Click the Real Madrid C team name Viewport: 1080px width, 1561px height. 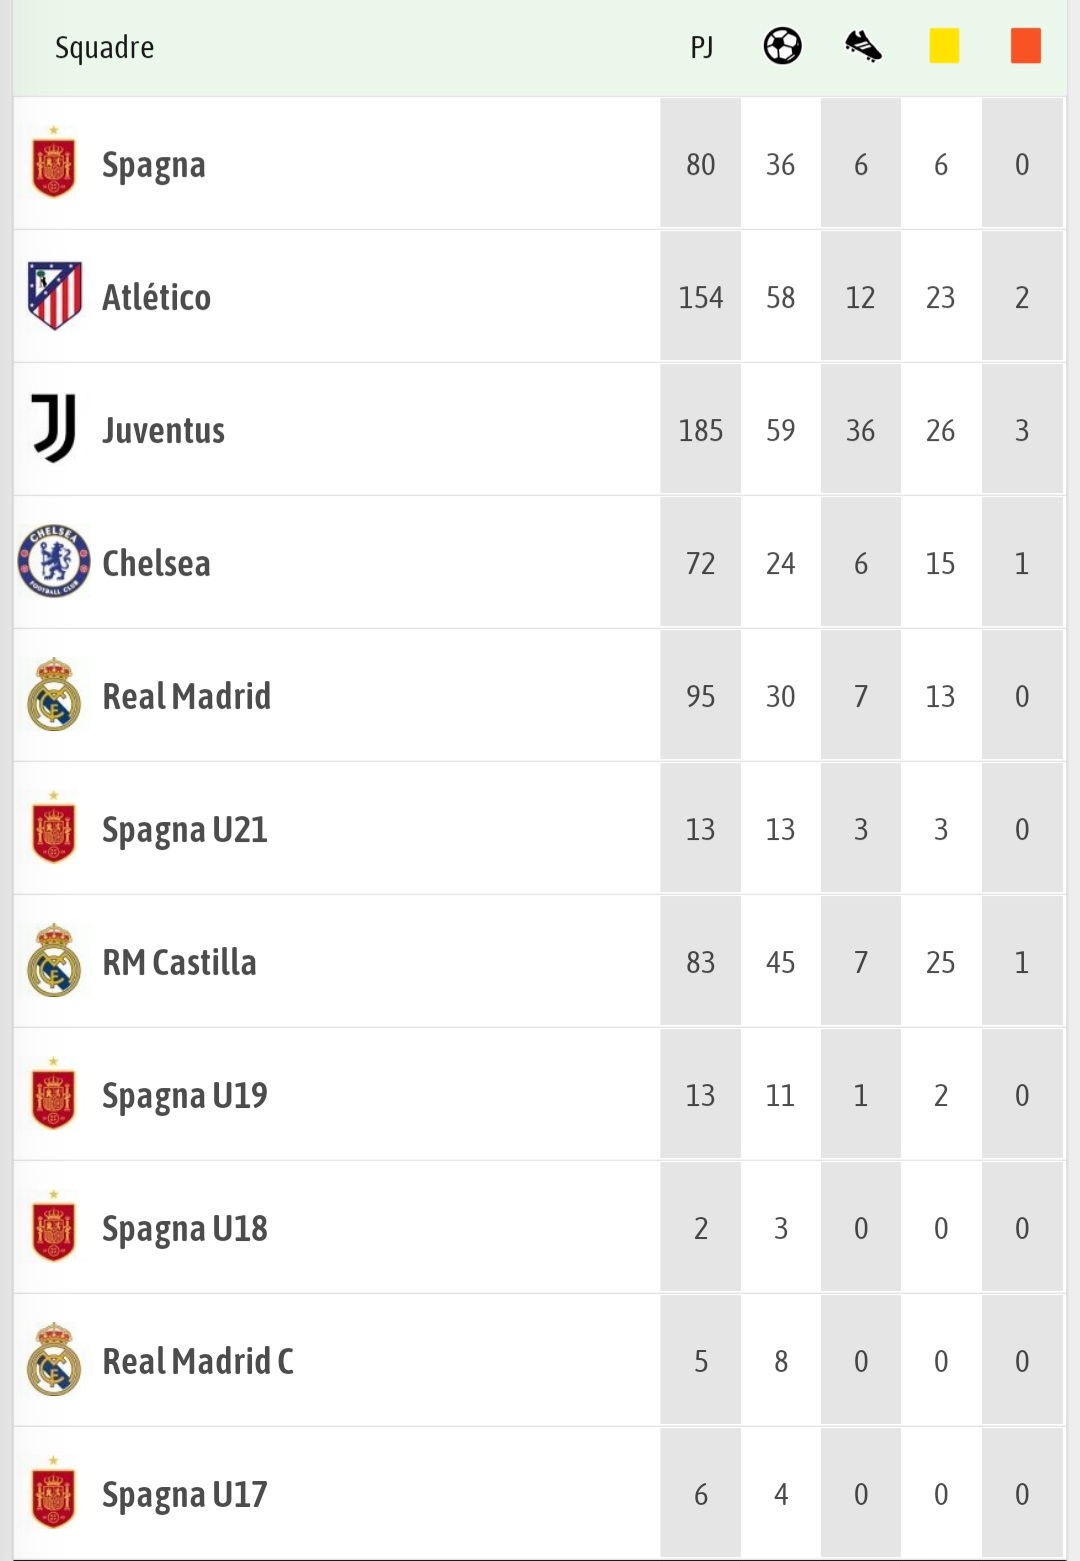(x=198, y=1361)
